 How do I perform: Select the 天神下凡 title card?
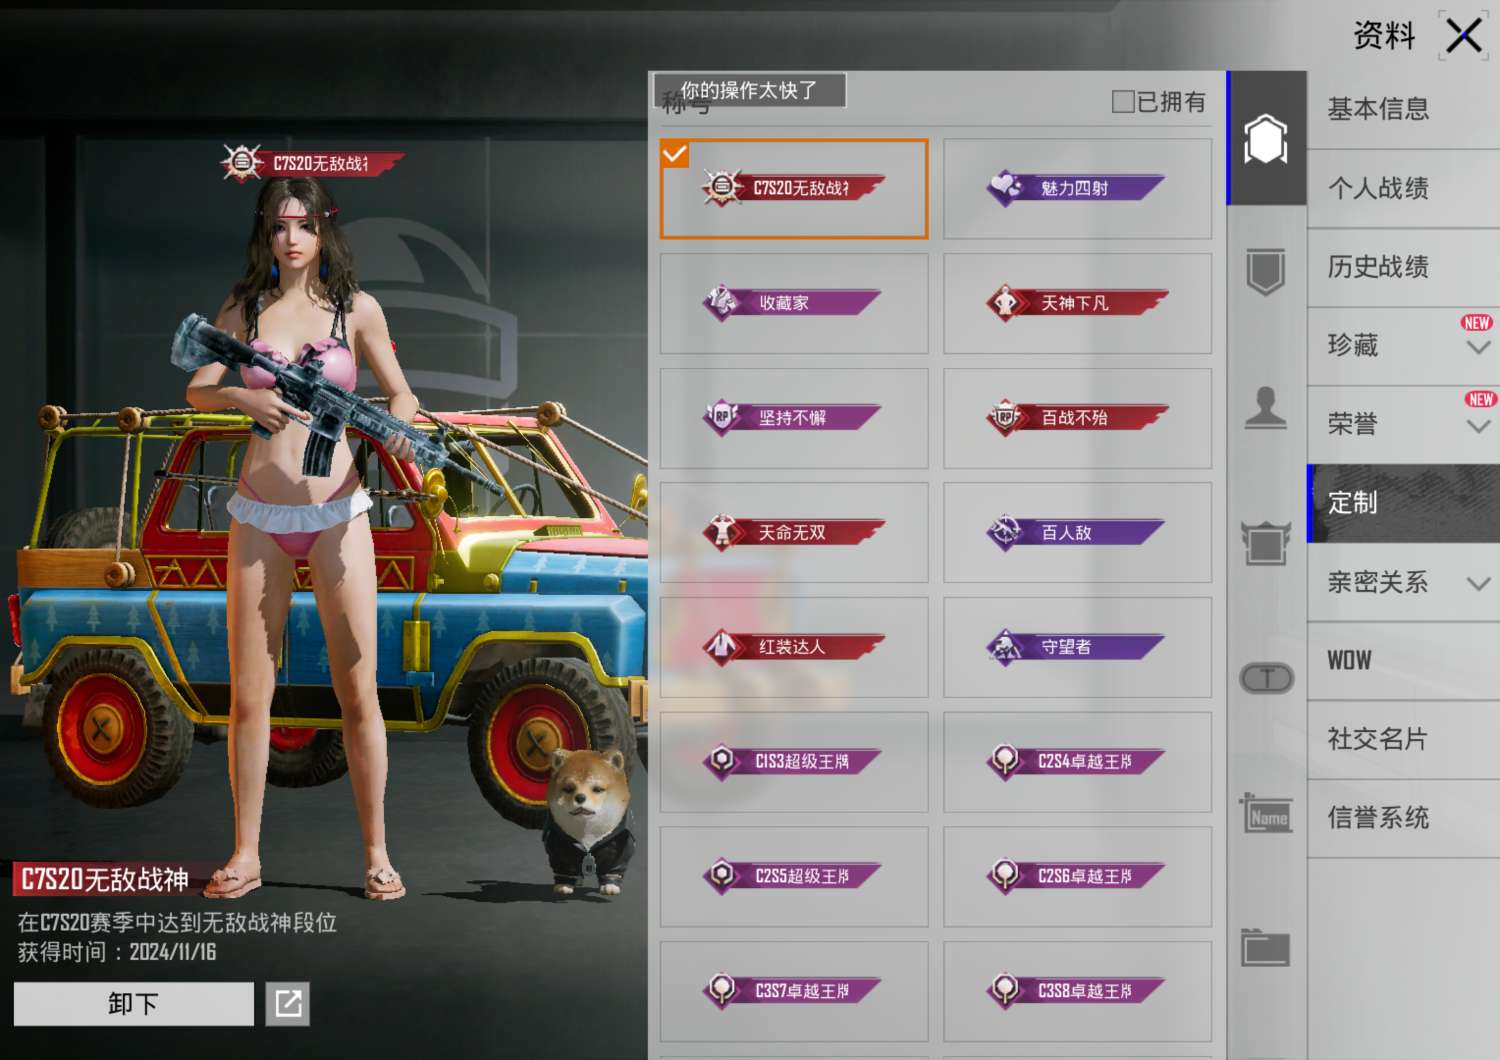point(1077,303)
